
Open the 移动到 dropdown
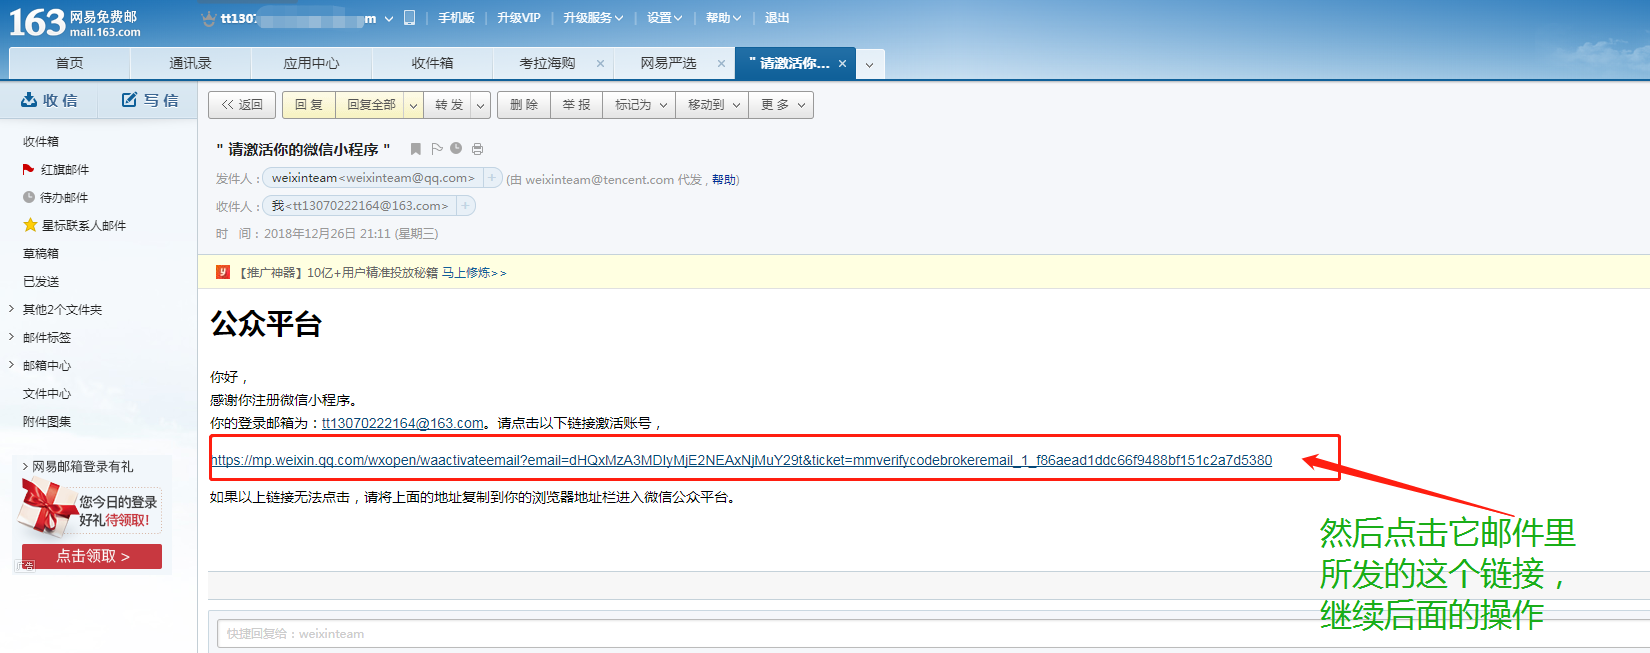pyautogui.click(x=712, y=105)
